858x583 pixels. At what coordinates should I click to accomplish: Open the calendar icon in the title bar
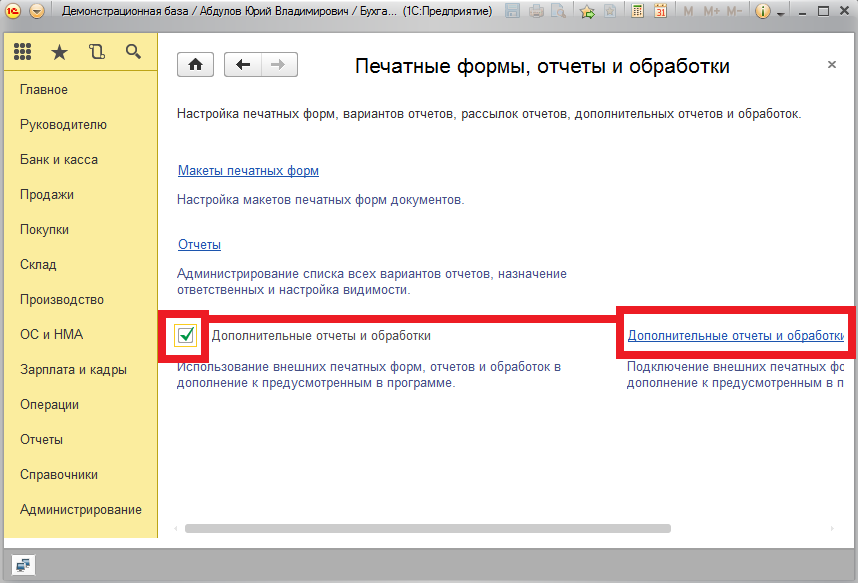pos(660,12)
